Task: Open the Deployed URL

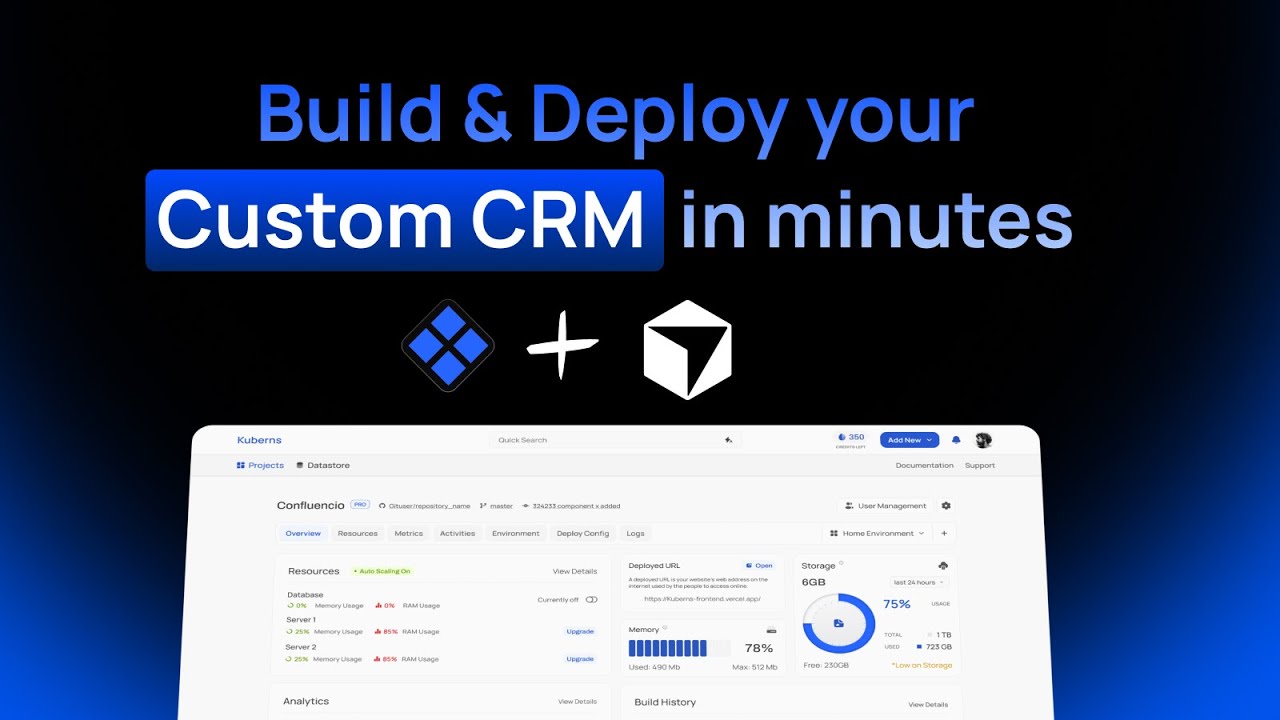Action: [760, 565]
